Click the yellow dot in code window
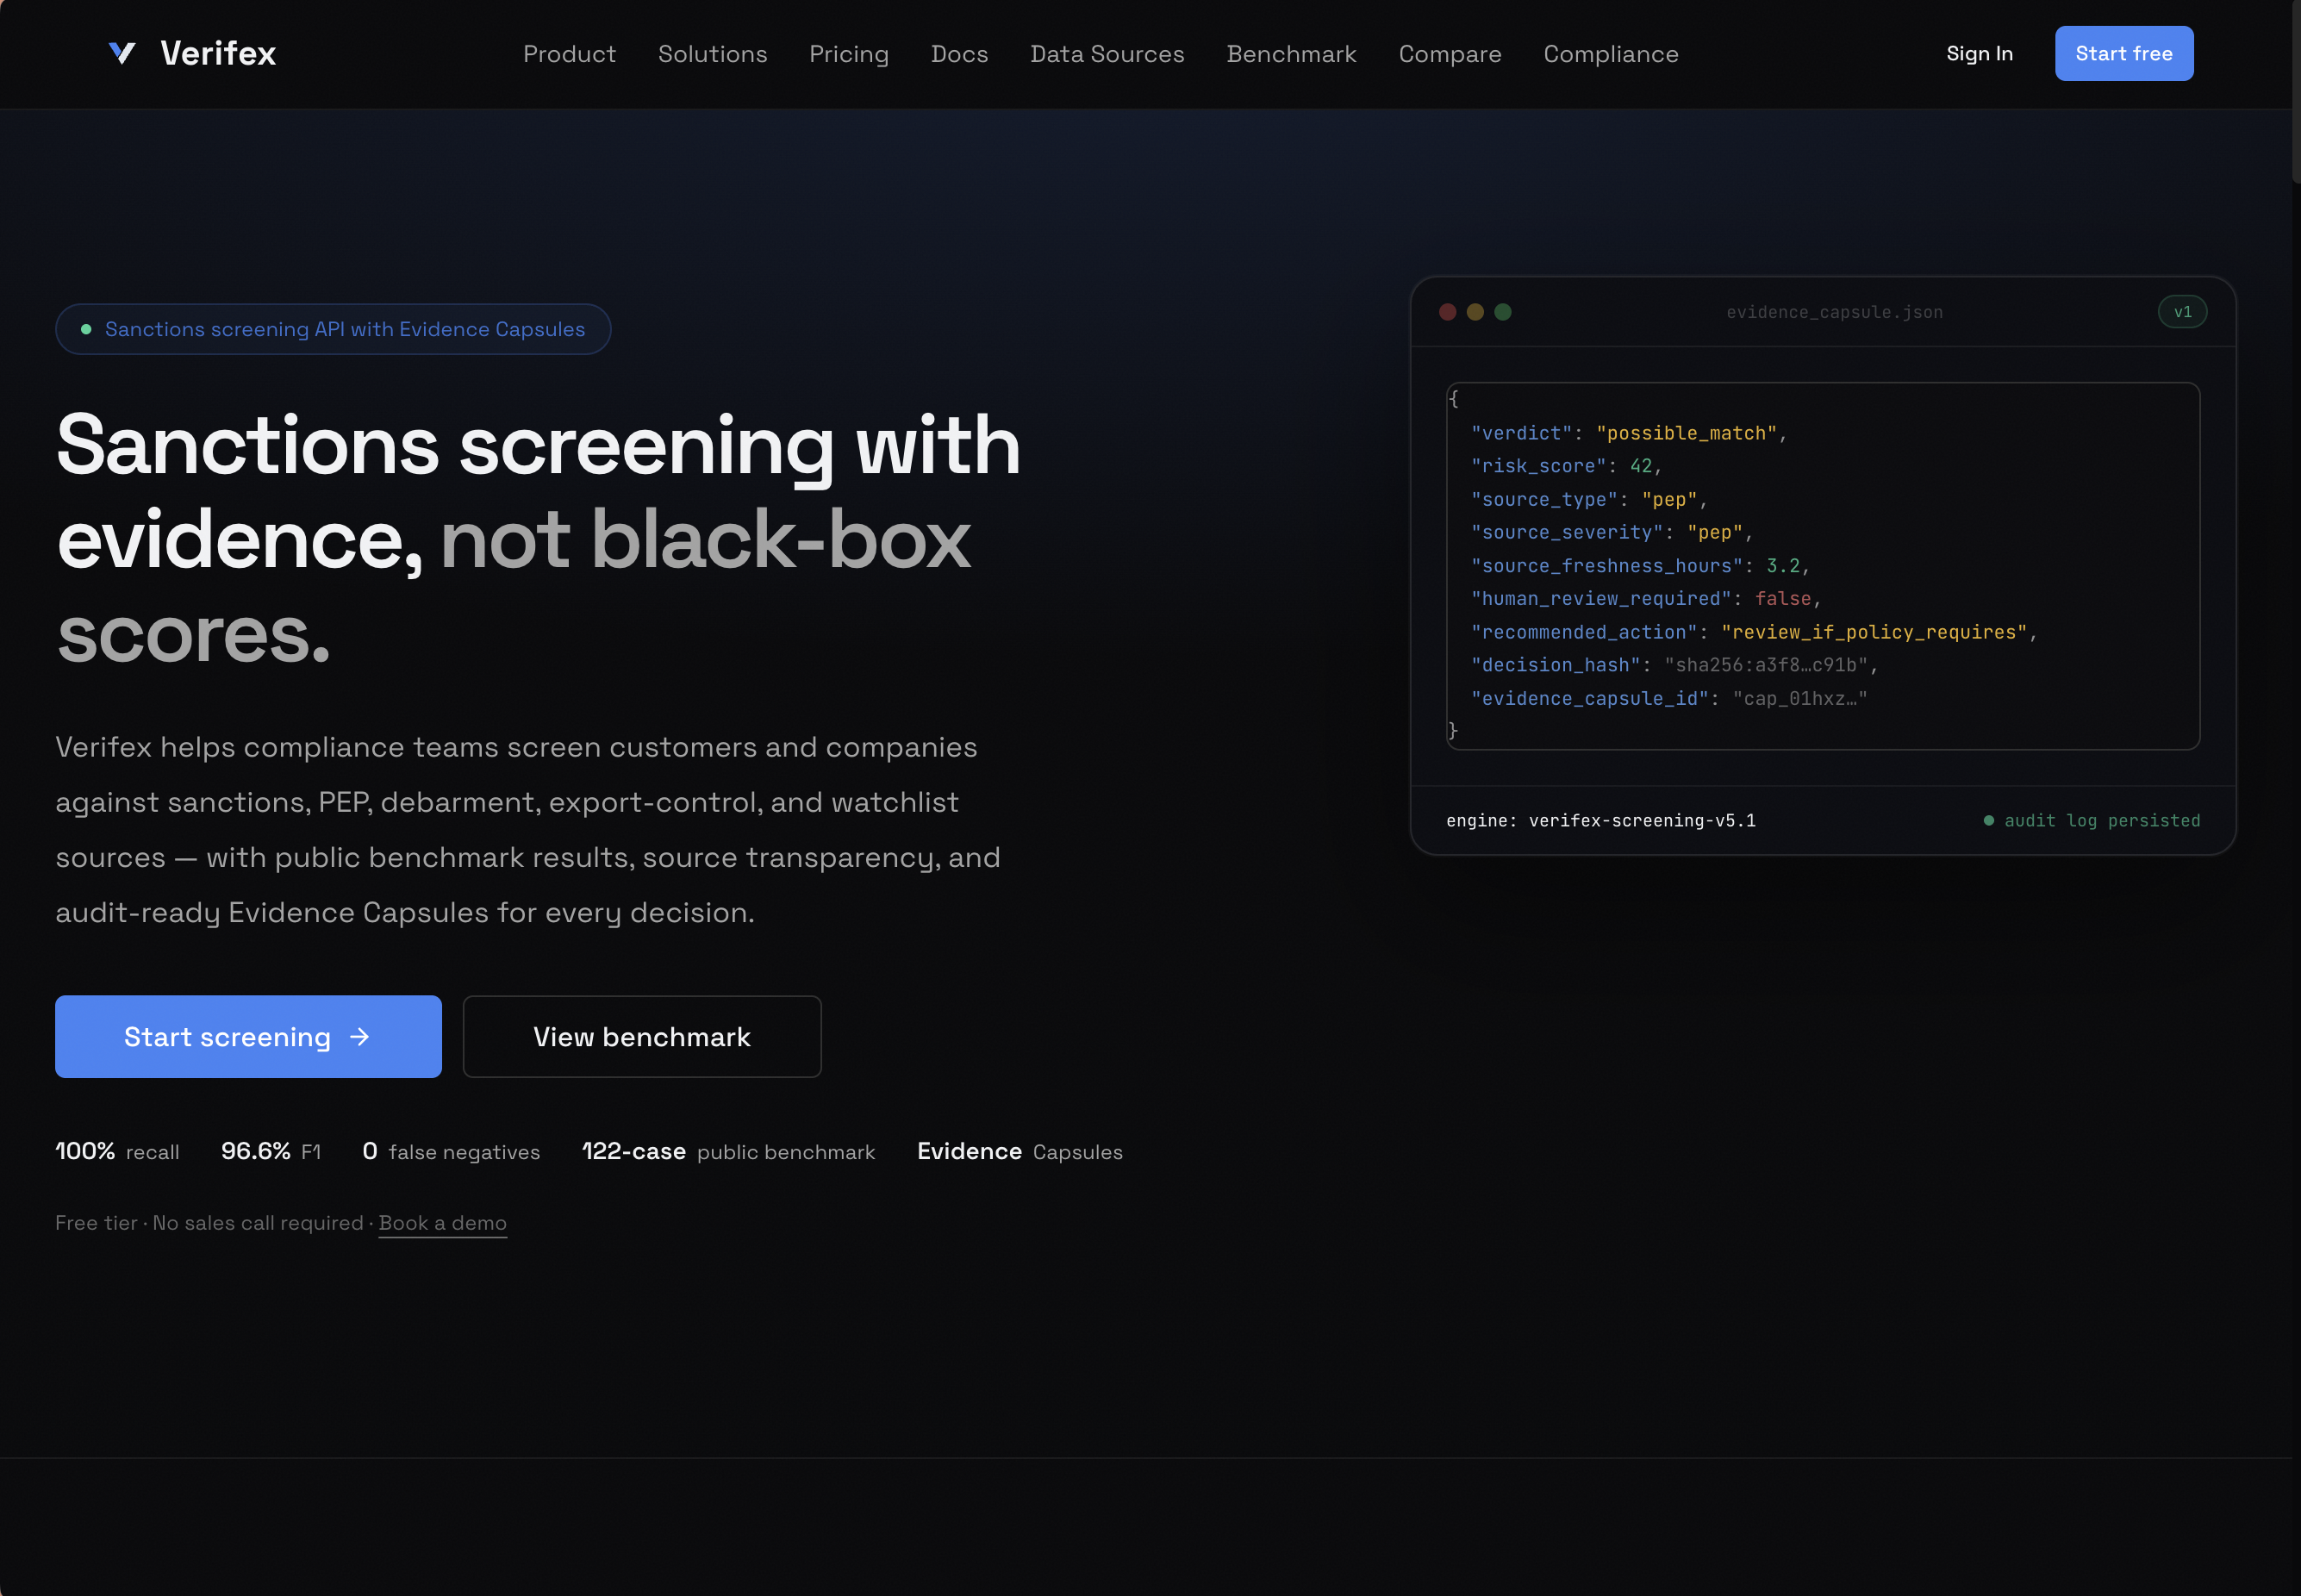The image size is (2301, 1596). pyautogui.click(x=1475, y=312)
